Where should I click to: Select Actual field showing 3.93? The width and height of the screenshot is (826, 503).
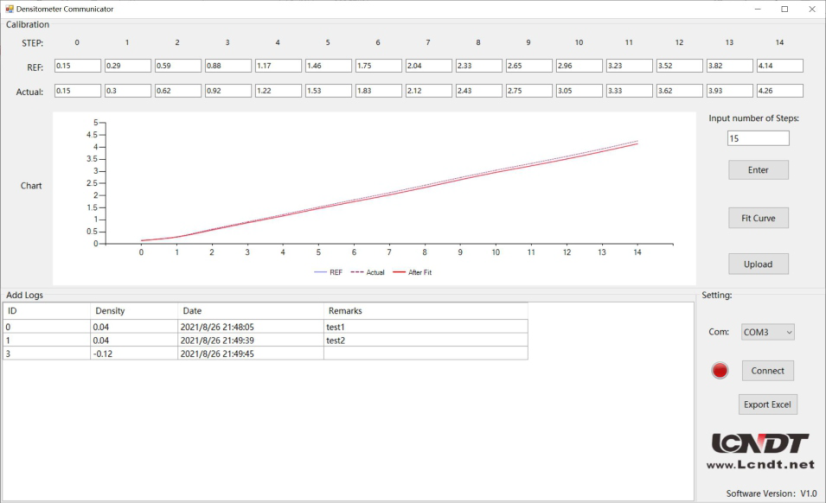click(x=730, y=91)
